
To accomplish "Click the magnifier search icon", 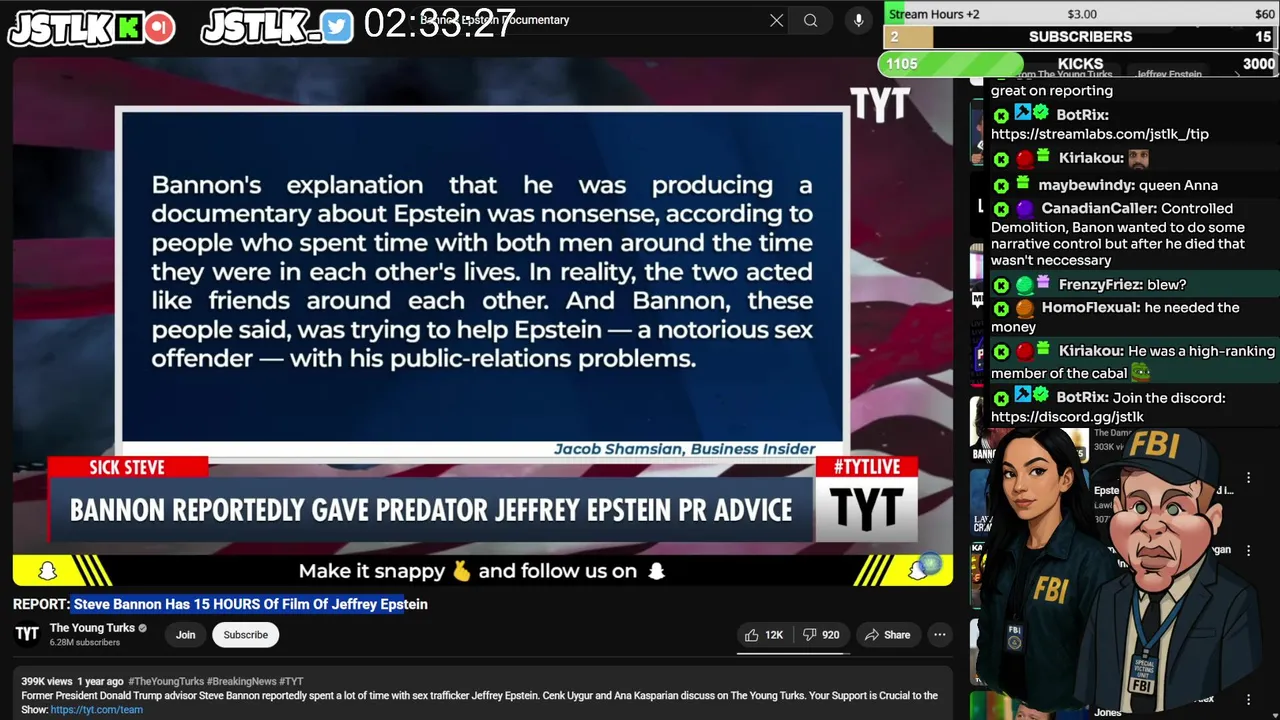I will click(811, 20).
